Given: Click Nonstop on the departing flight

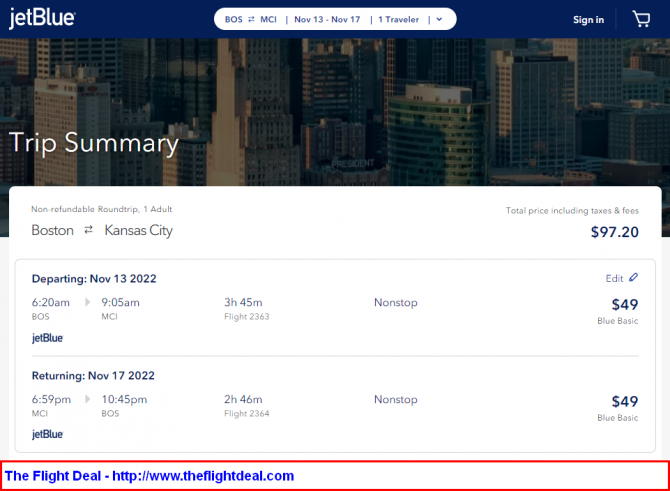Looking at the screenshot, I should pyautogui.click(x=396, y=303).
